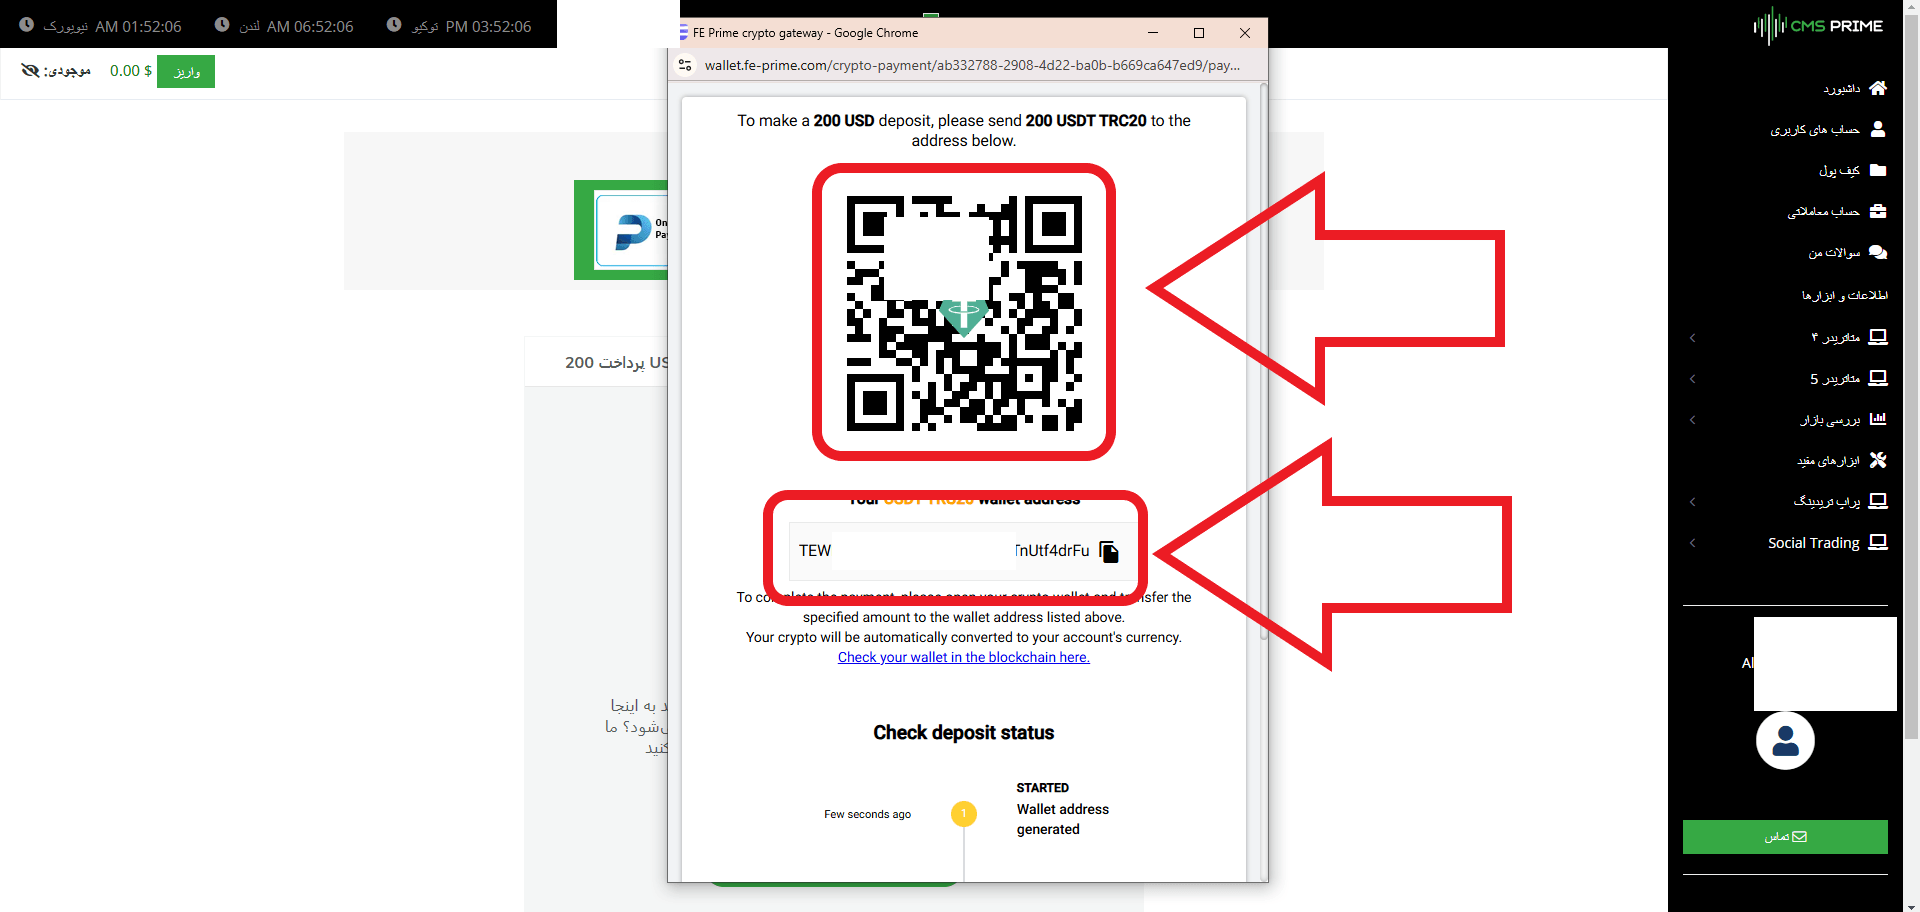Click the user avatar circle in sidebar

(x=1785, y=741)
